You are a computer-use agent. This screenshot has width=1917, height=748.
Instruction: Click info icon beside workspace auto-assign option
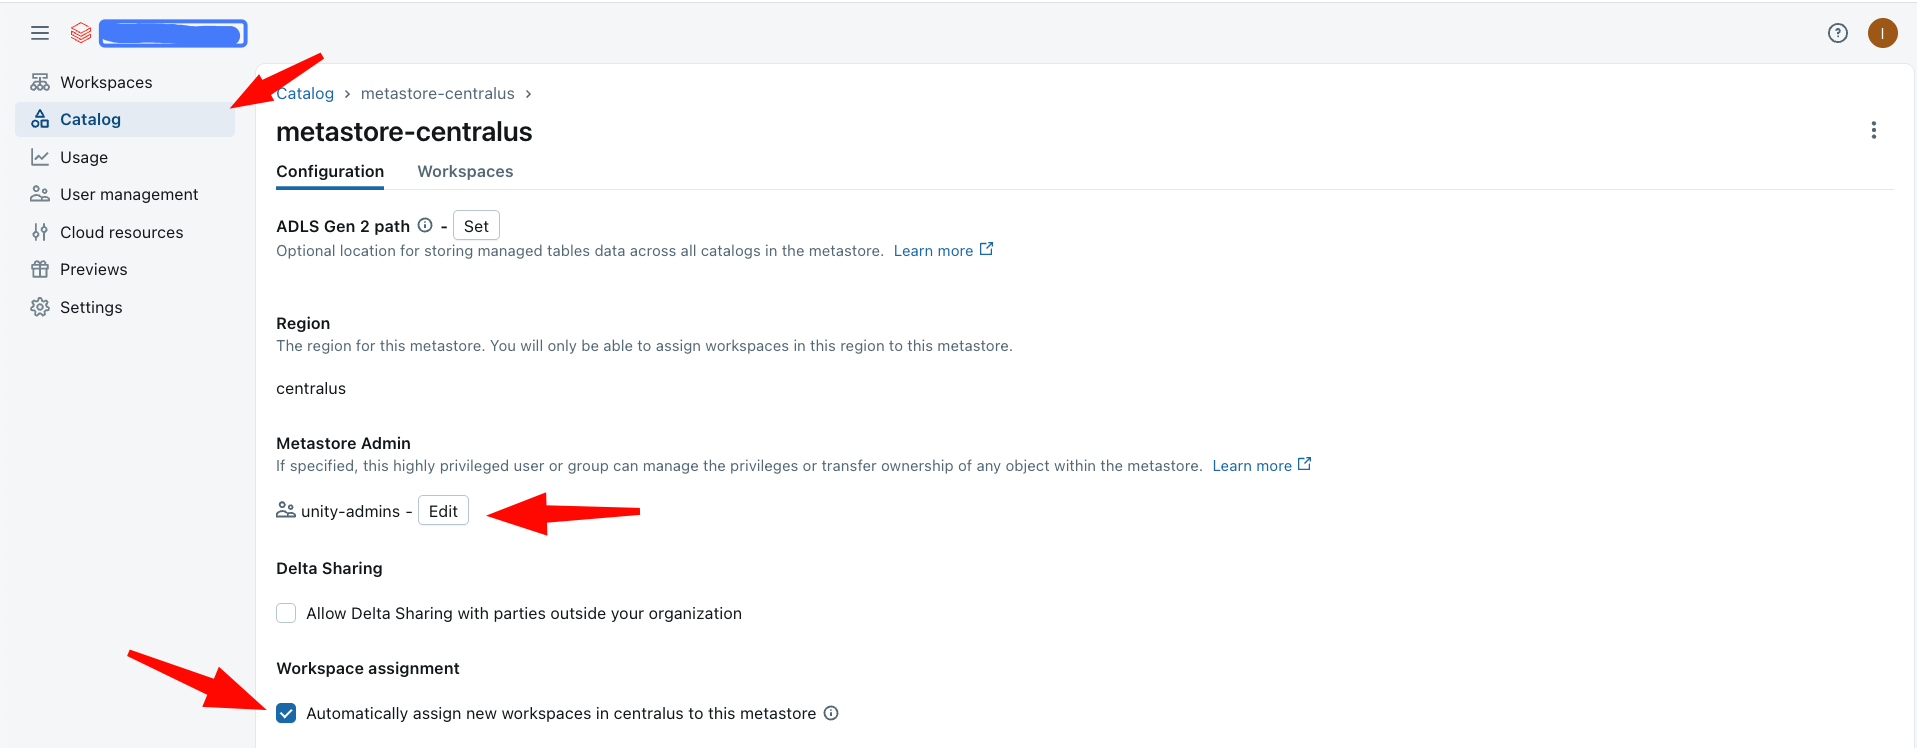coord(831,713)
